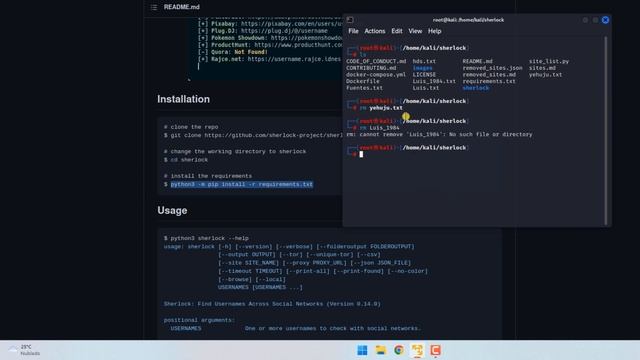The height and width of the screenshot is (360, 640).
Task: Click site_list.py in terminal listing
Action: 549,61
